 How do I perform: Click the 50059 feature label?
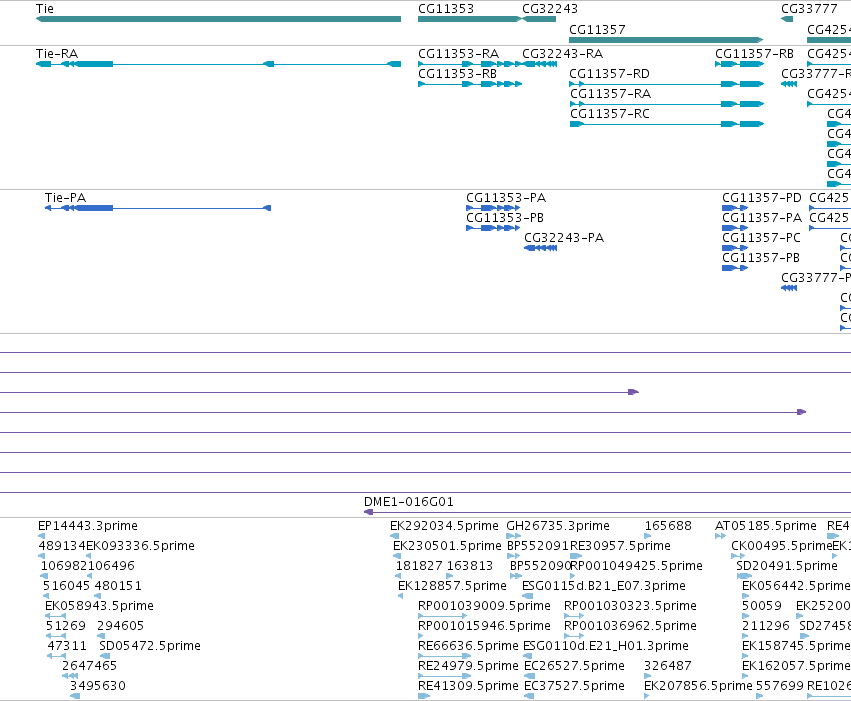tap(762, 606)
